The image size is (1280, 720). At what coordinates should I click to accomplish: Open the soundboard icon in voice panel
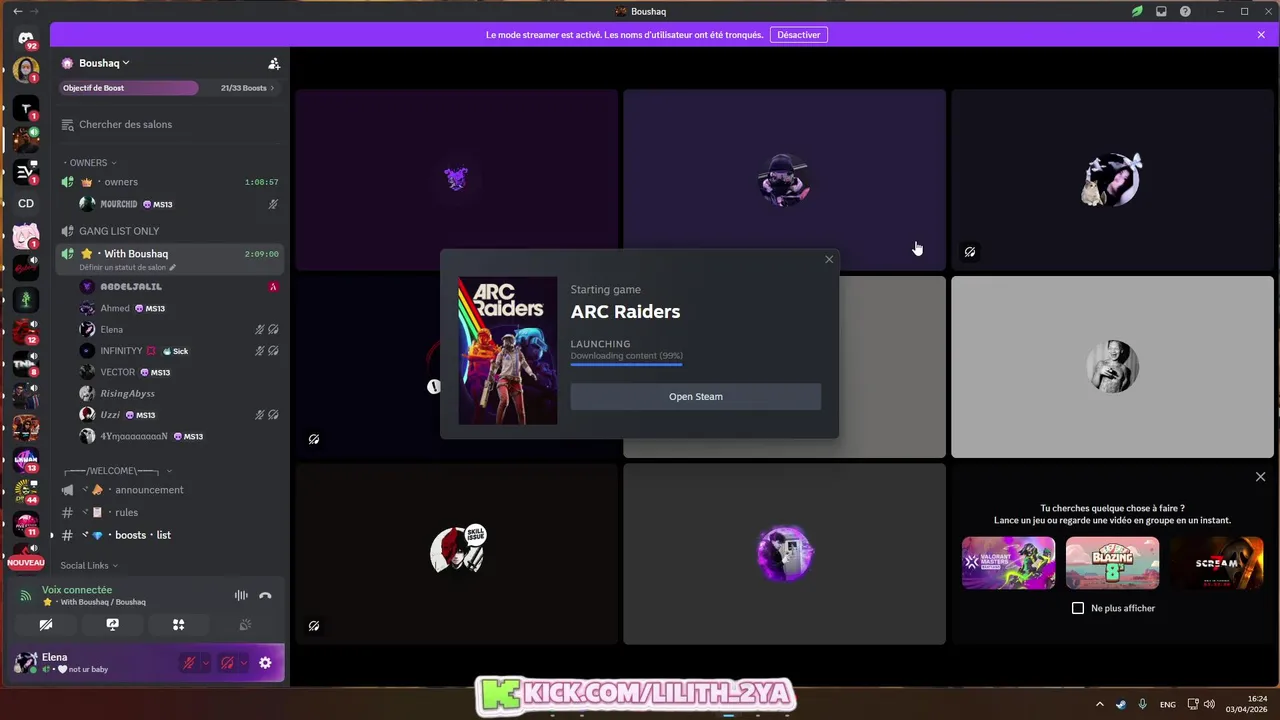[x=245, y=624]
